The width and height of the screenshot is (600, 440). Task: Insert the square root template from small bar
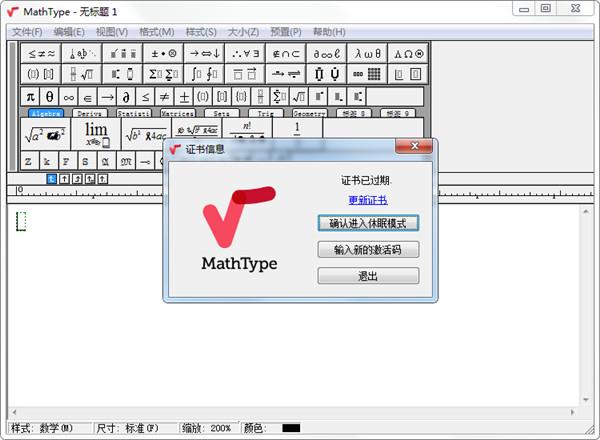click(299, 97)
